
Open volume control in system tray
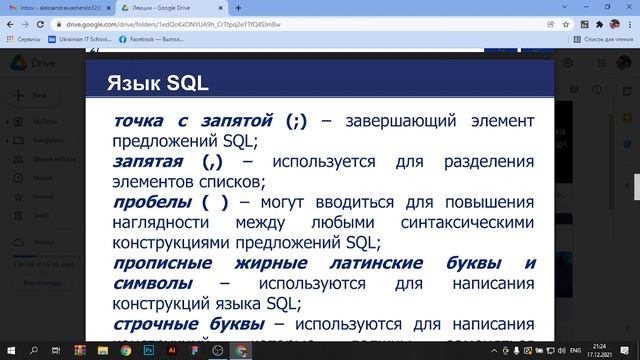(562, 350)
